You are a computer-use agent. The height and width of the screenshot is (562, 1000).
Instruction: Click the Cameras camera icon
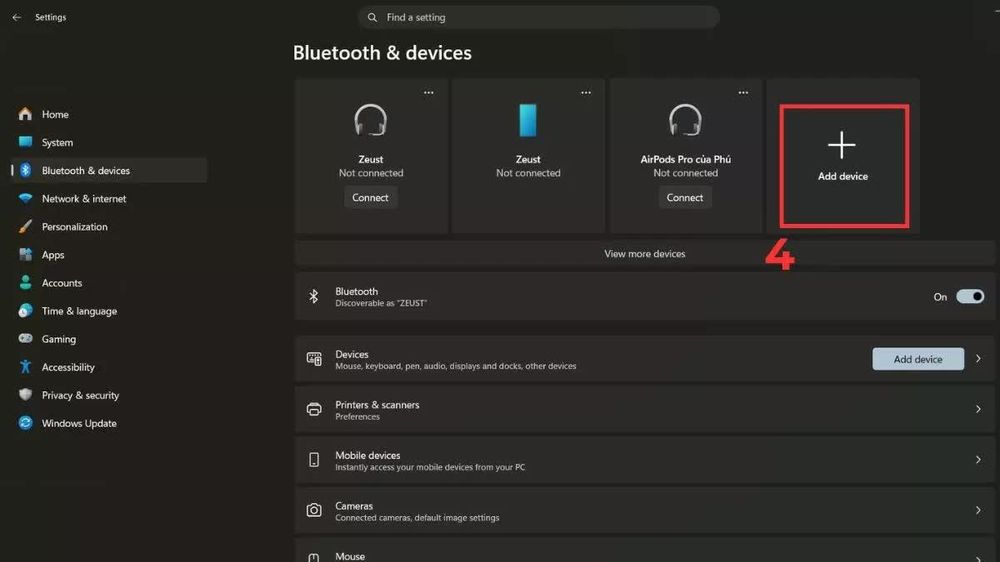(314, 510)
